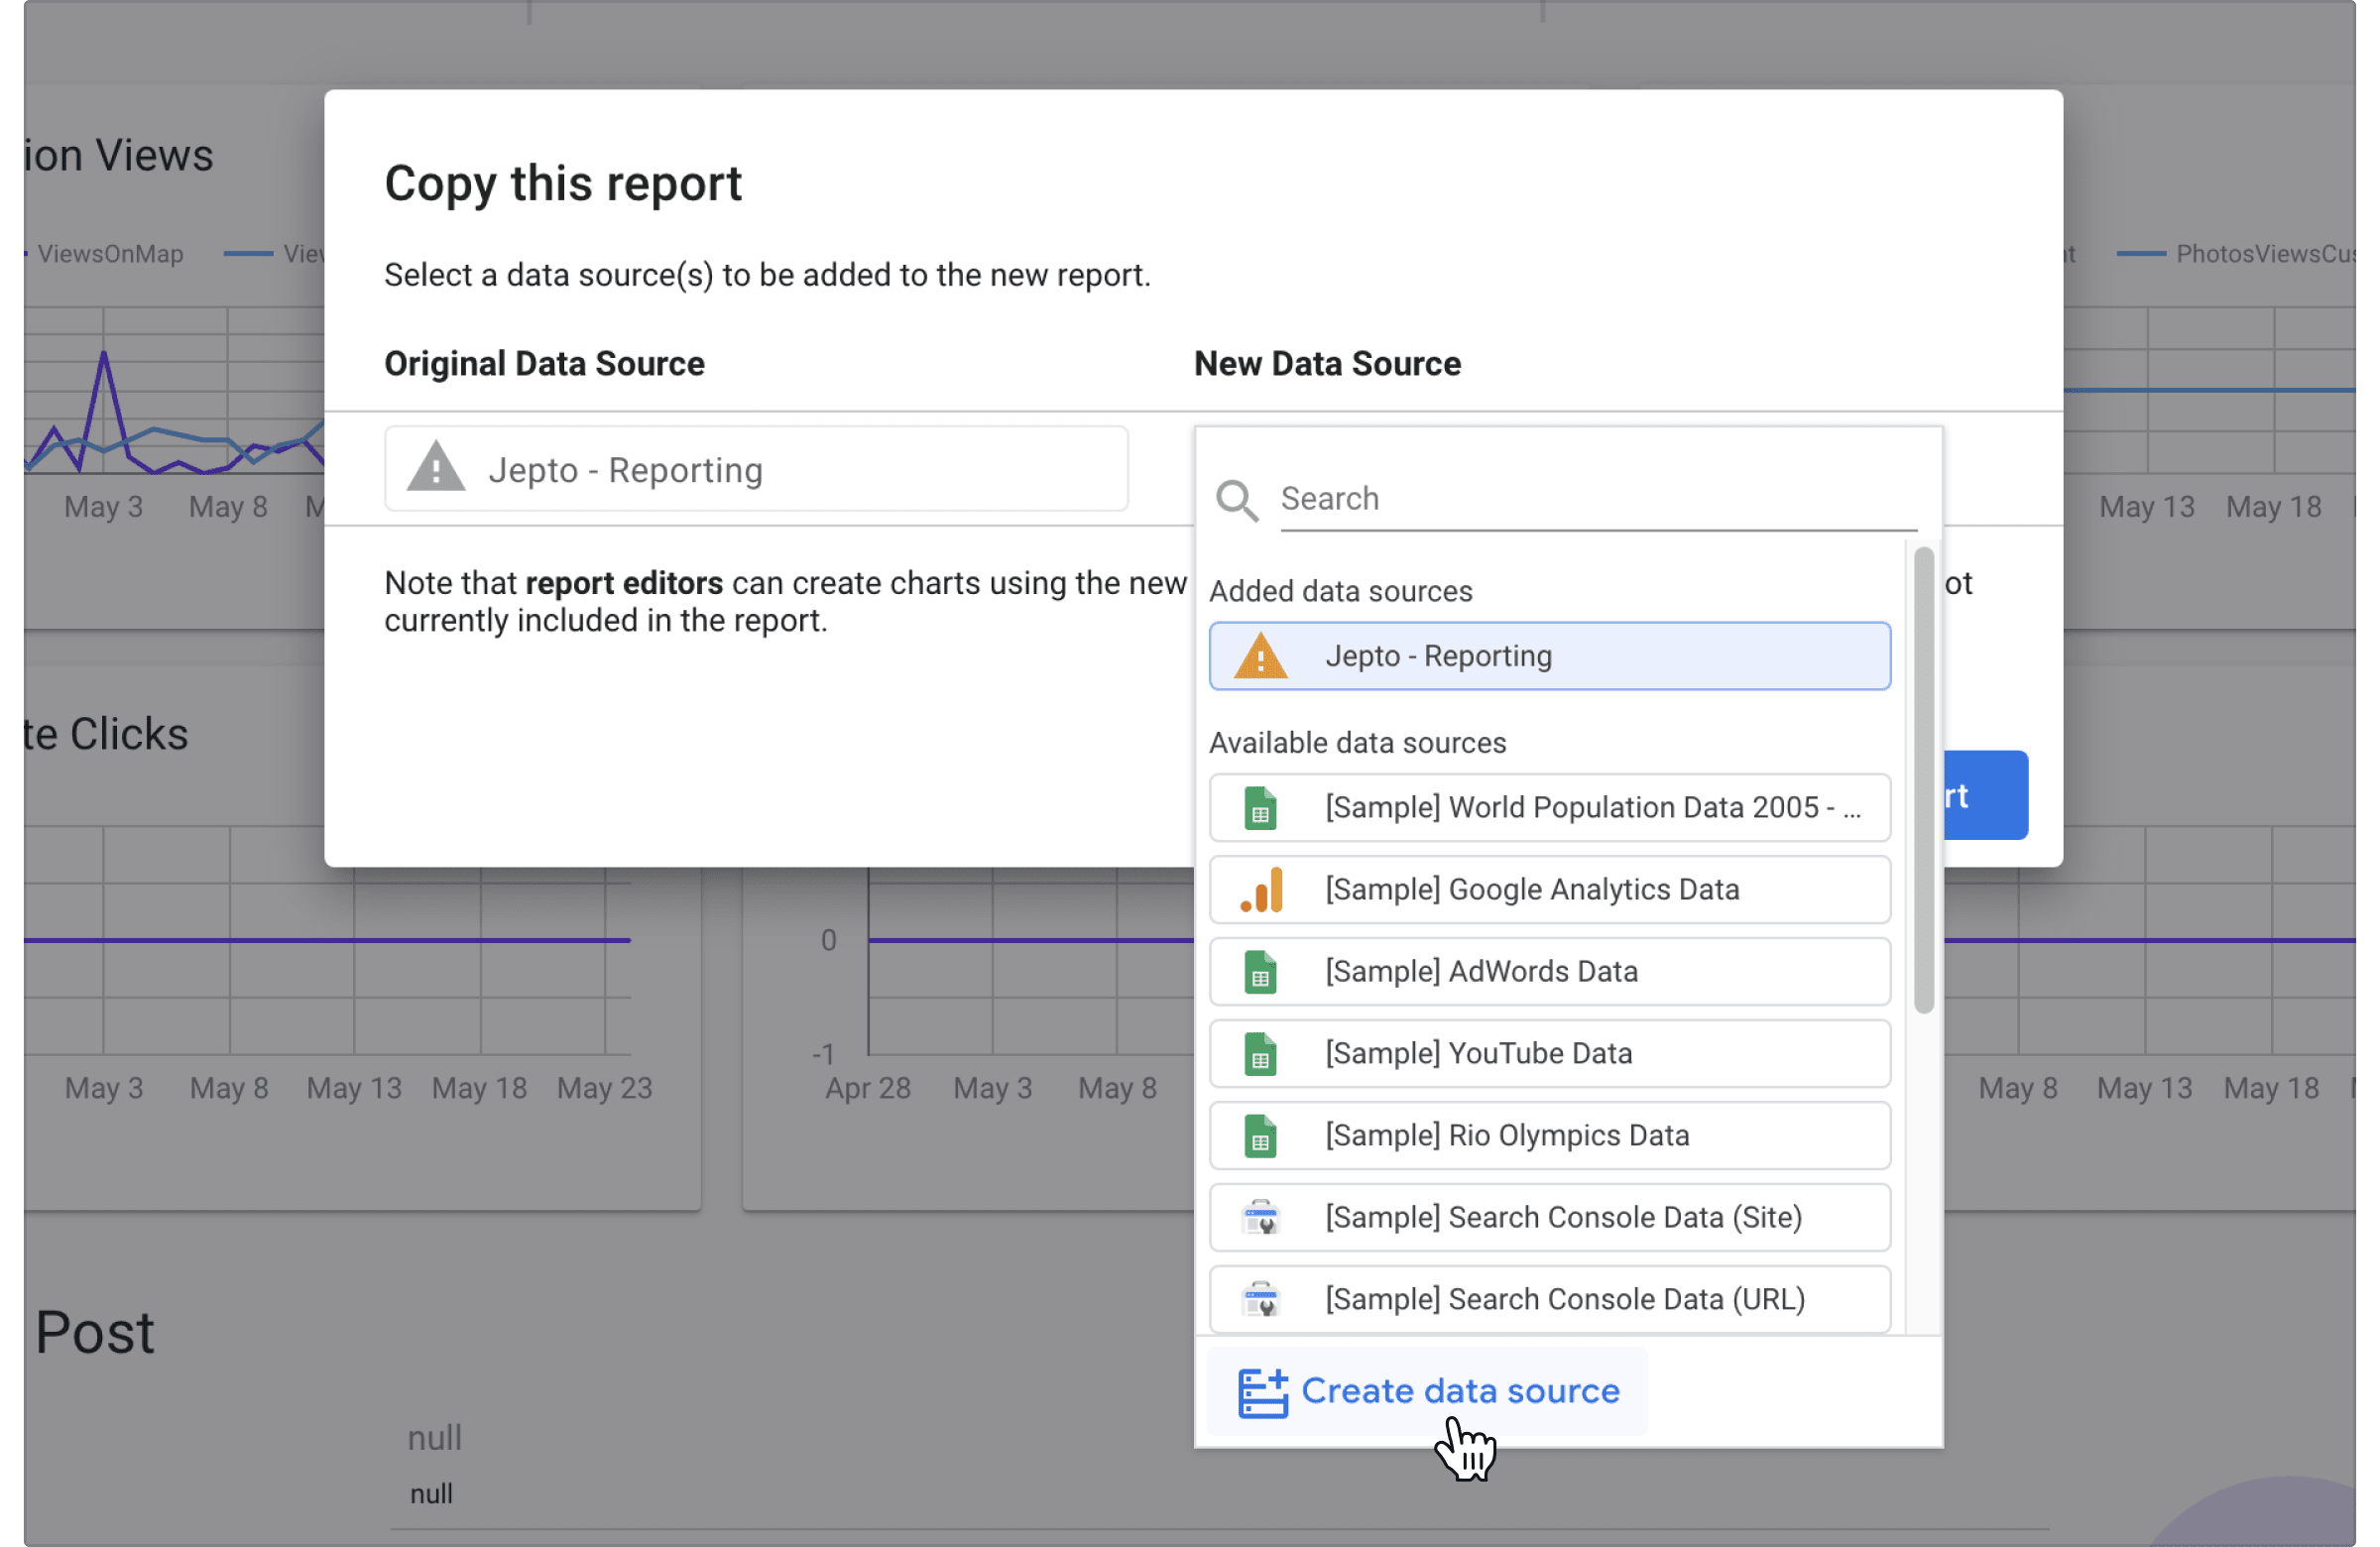Click the blue Copy Report button
The height and width of the screenshot is (1547, 2380).
pos(1985,795)
